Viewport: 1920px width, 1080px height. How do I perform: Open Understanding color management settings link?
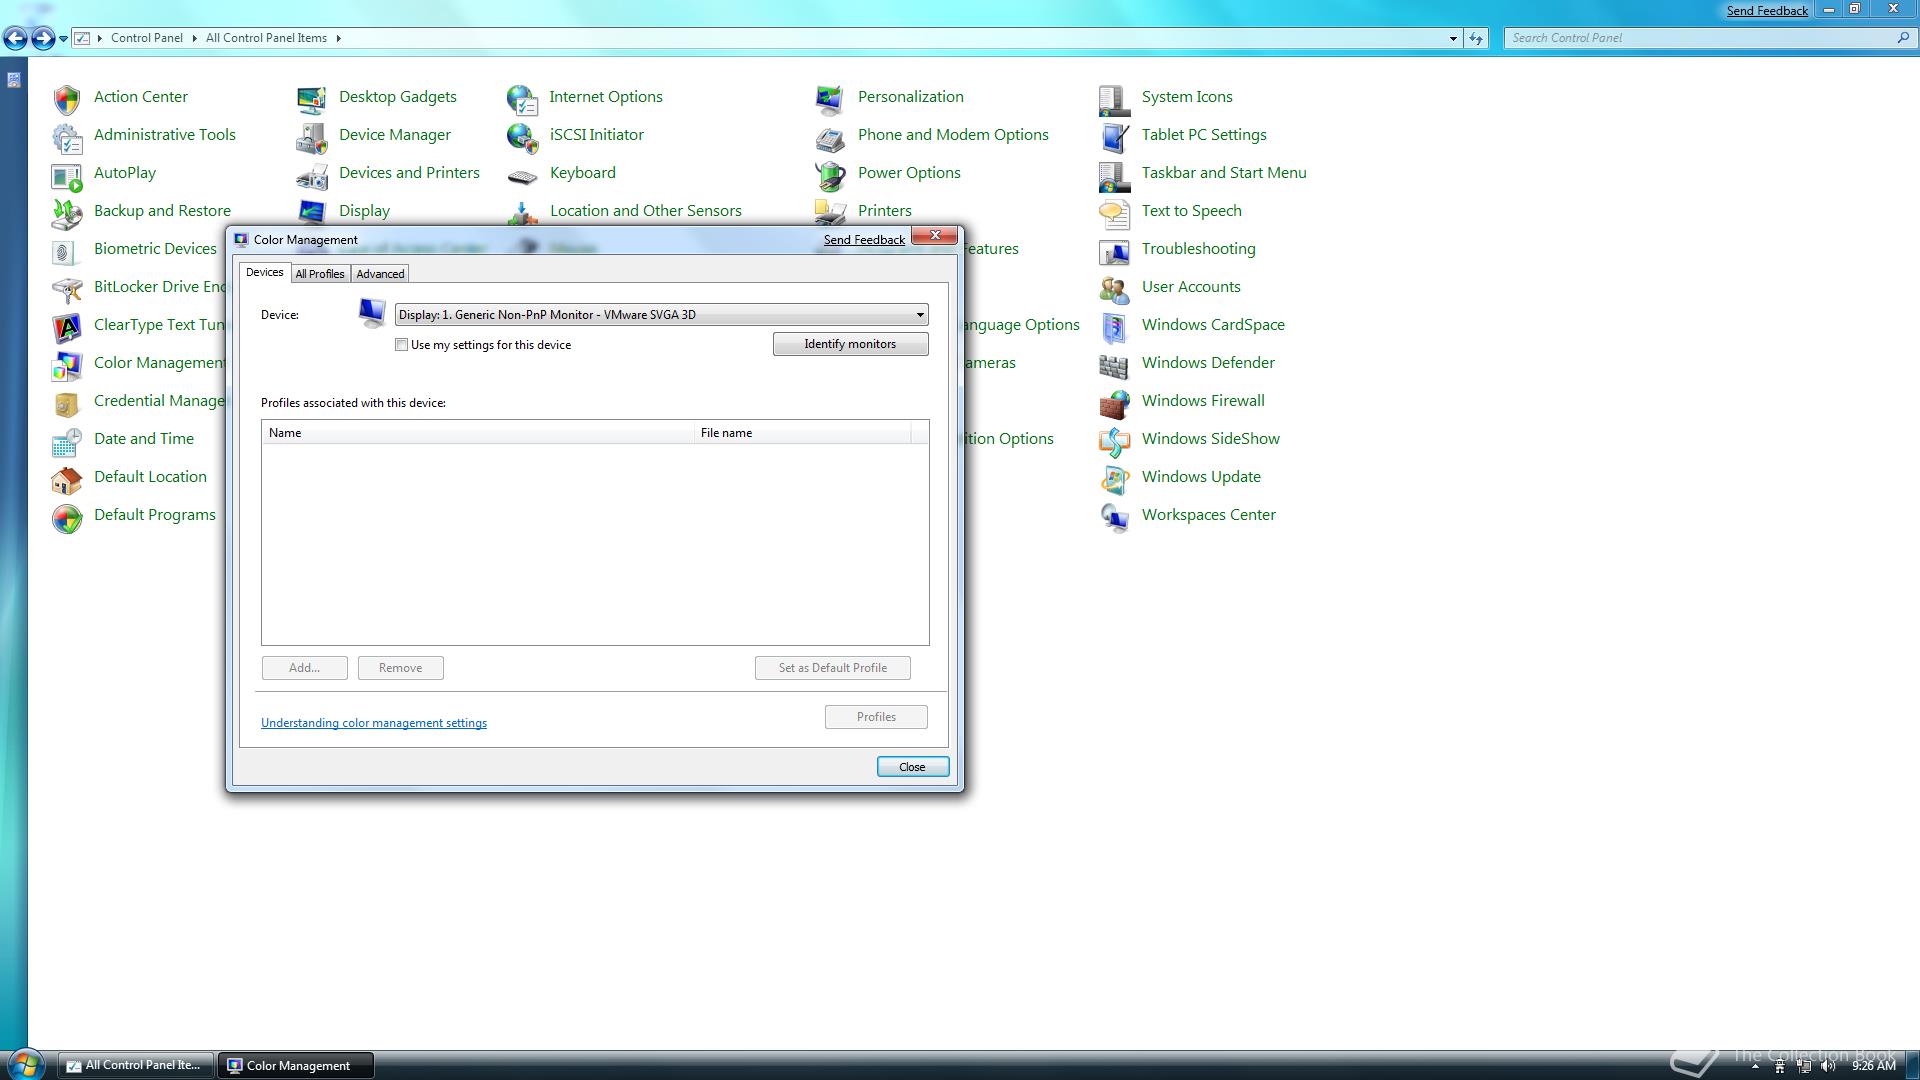(374, 723)
